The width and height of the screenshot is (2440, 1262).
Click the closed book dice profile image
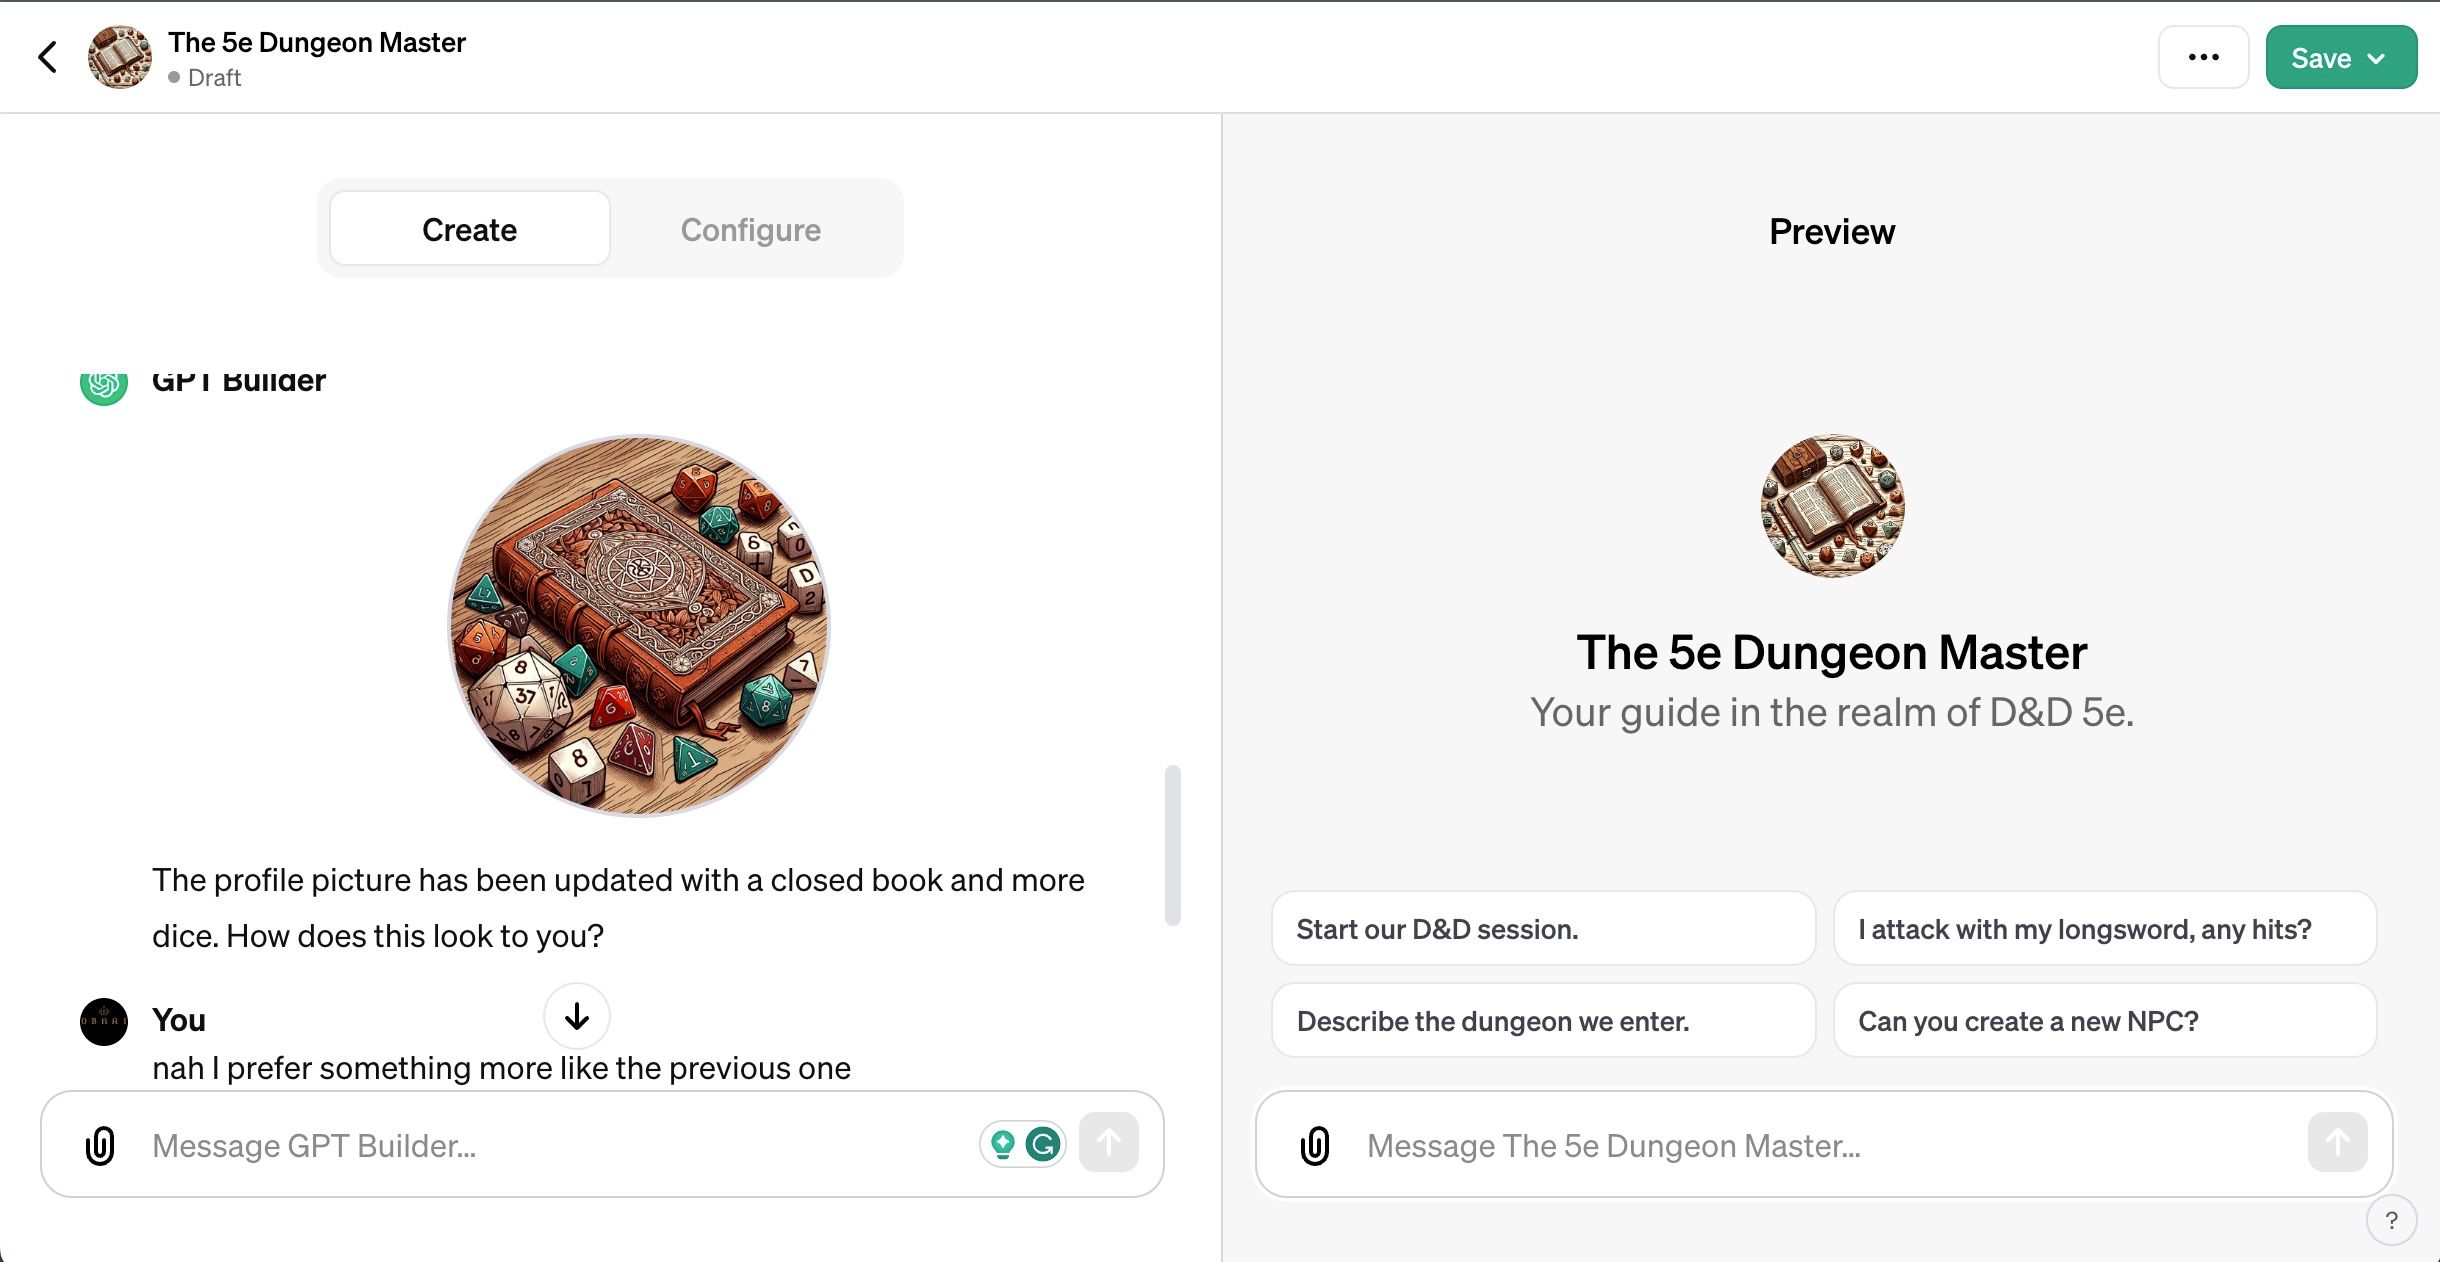(639, 625)
